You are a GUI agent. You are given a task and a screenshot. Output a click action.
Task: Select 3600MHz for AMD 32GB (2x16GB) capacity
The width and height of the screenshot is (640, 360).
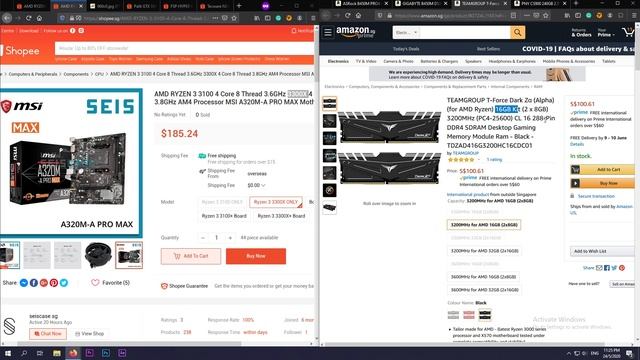point(484,290)
